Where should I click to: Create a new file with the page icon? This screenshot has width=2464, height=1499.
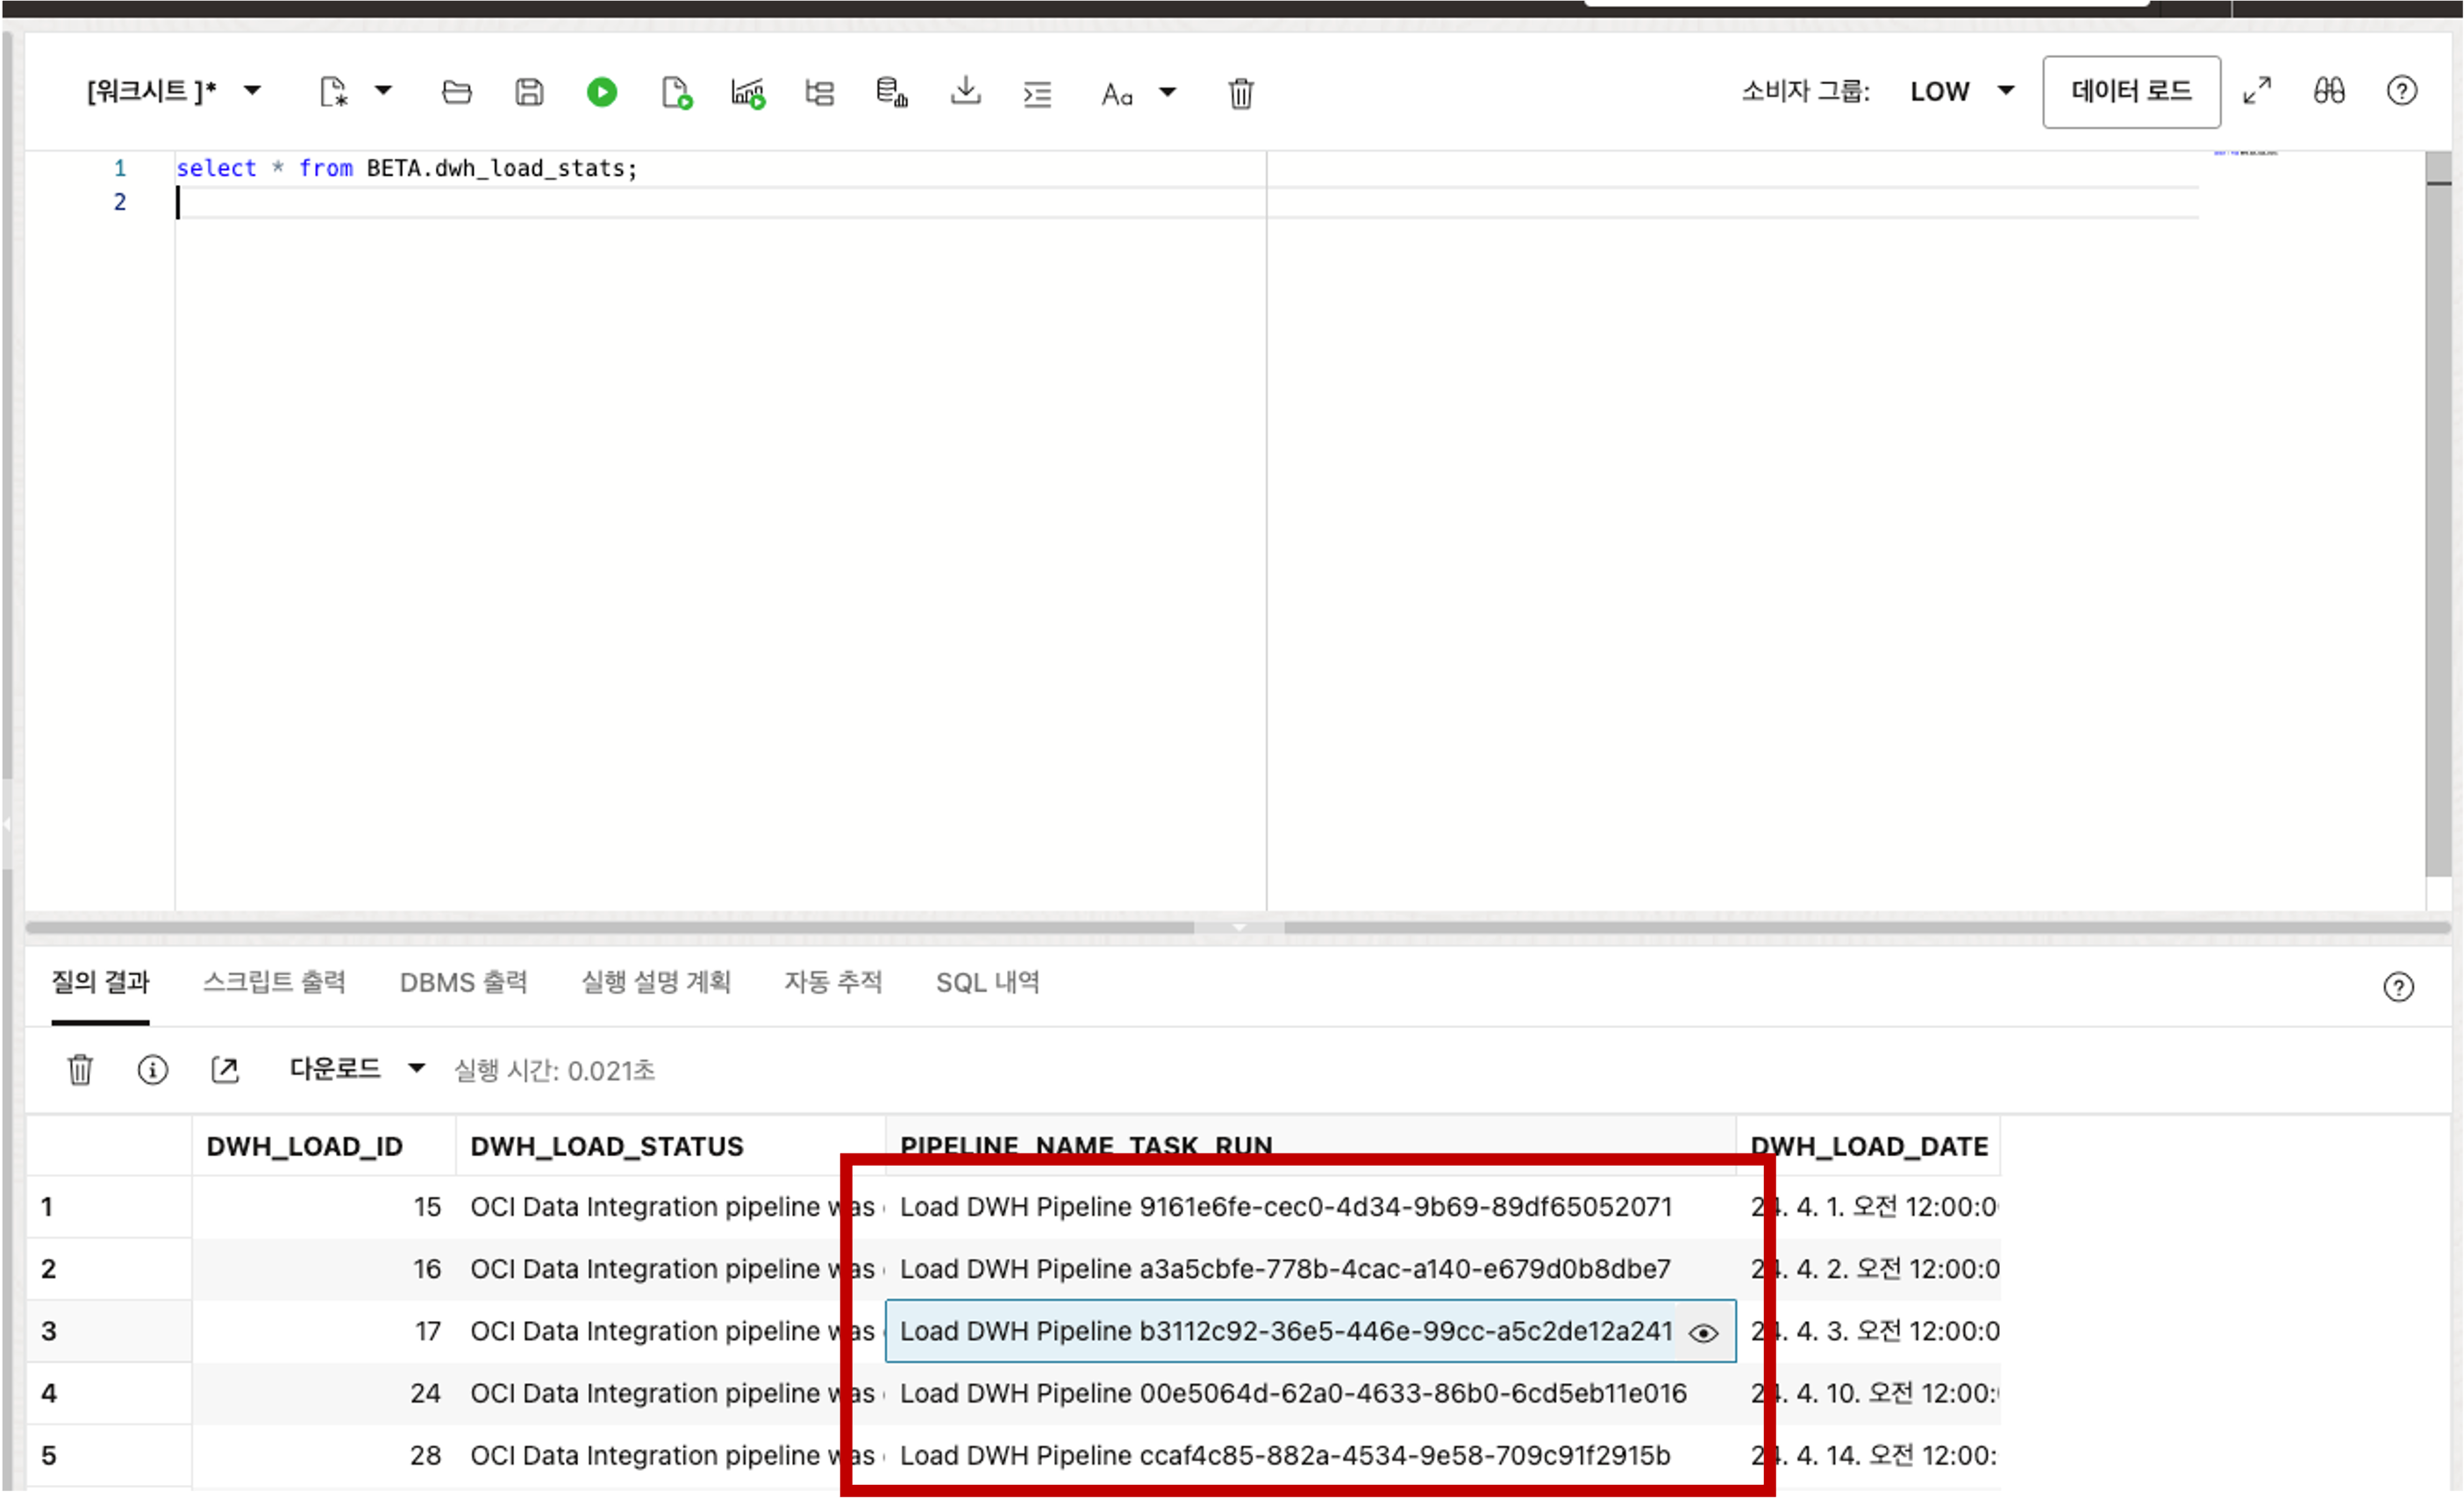[x=333, y=92]
